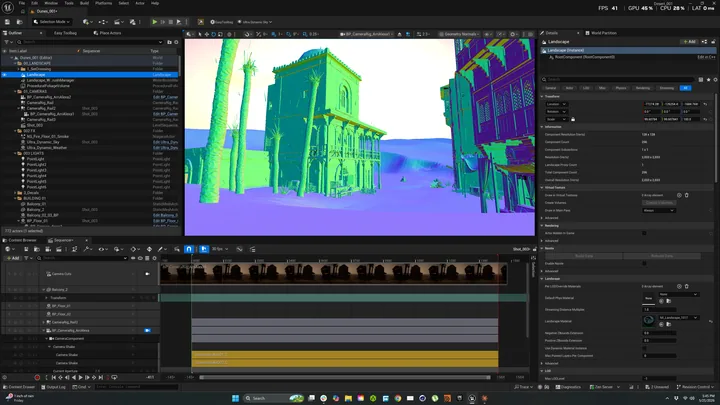Collapse the Transform section in Details
The height and width of the screenshot is (405, 720).
542,96
